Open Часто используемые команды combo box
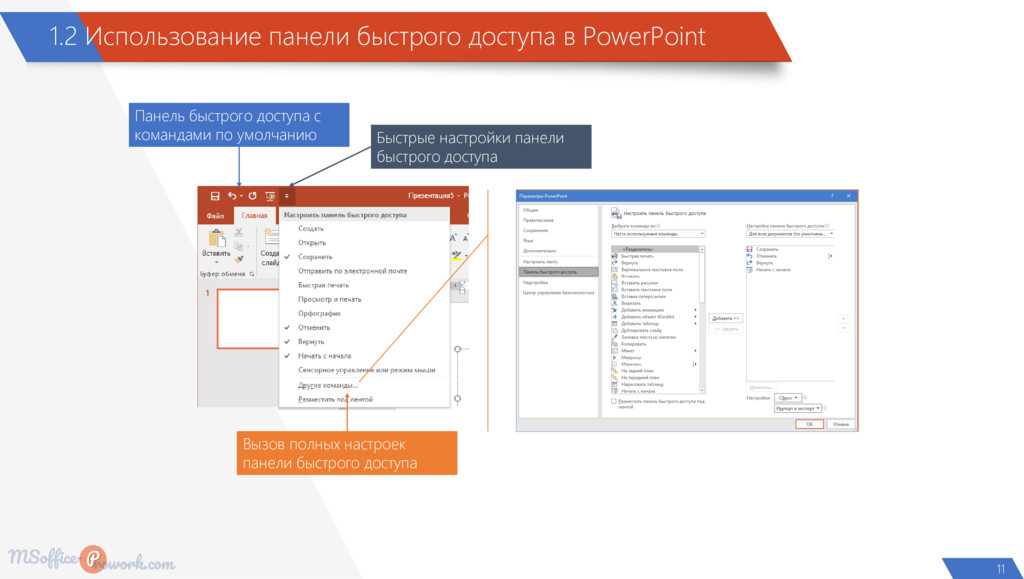Screen dimensions: 1024x579 coord(658,234)
